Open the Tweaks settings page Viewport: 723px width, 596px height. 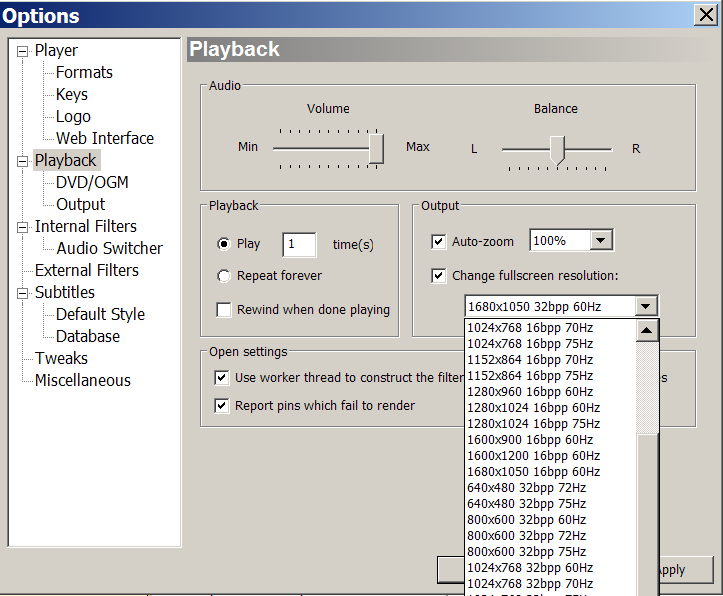coord(61,359)
